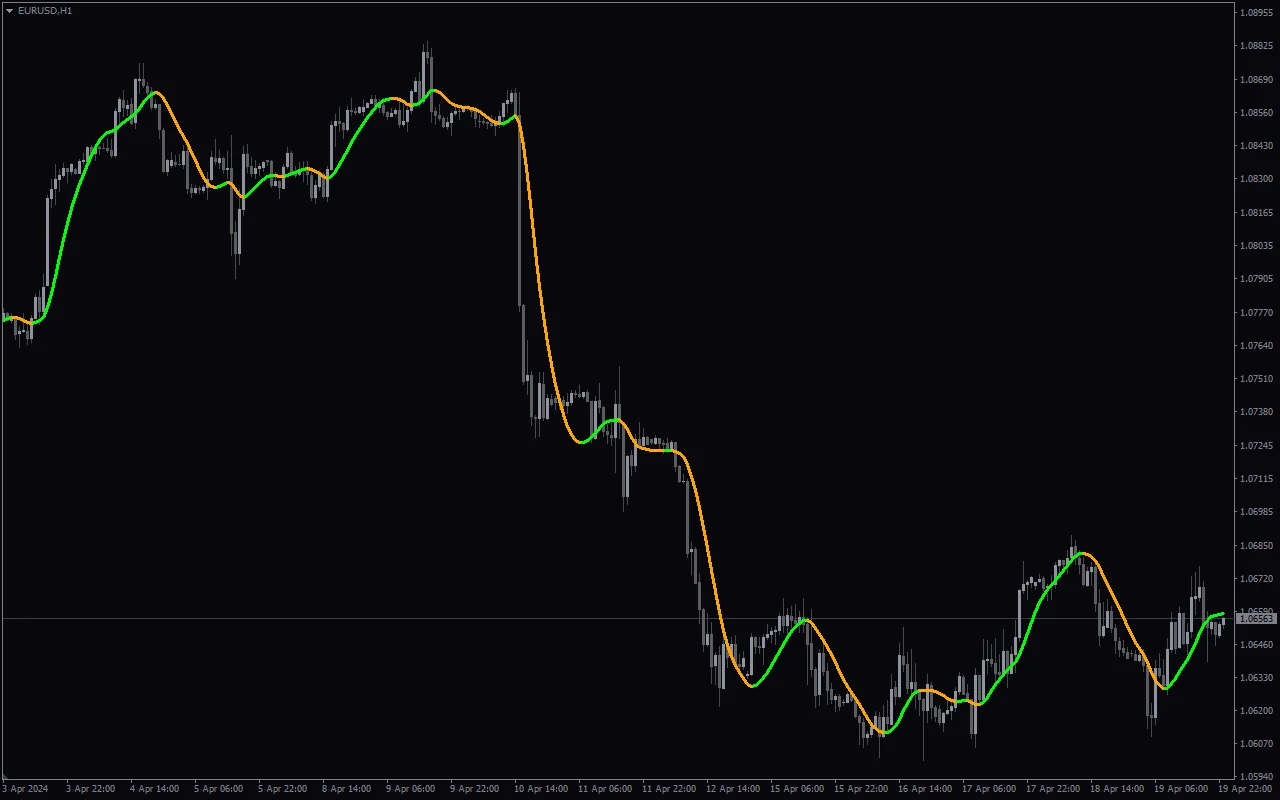Click the 1.08825 price scale label
The height and width of the screenshot is (800, 1280).
point(1256,46)
